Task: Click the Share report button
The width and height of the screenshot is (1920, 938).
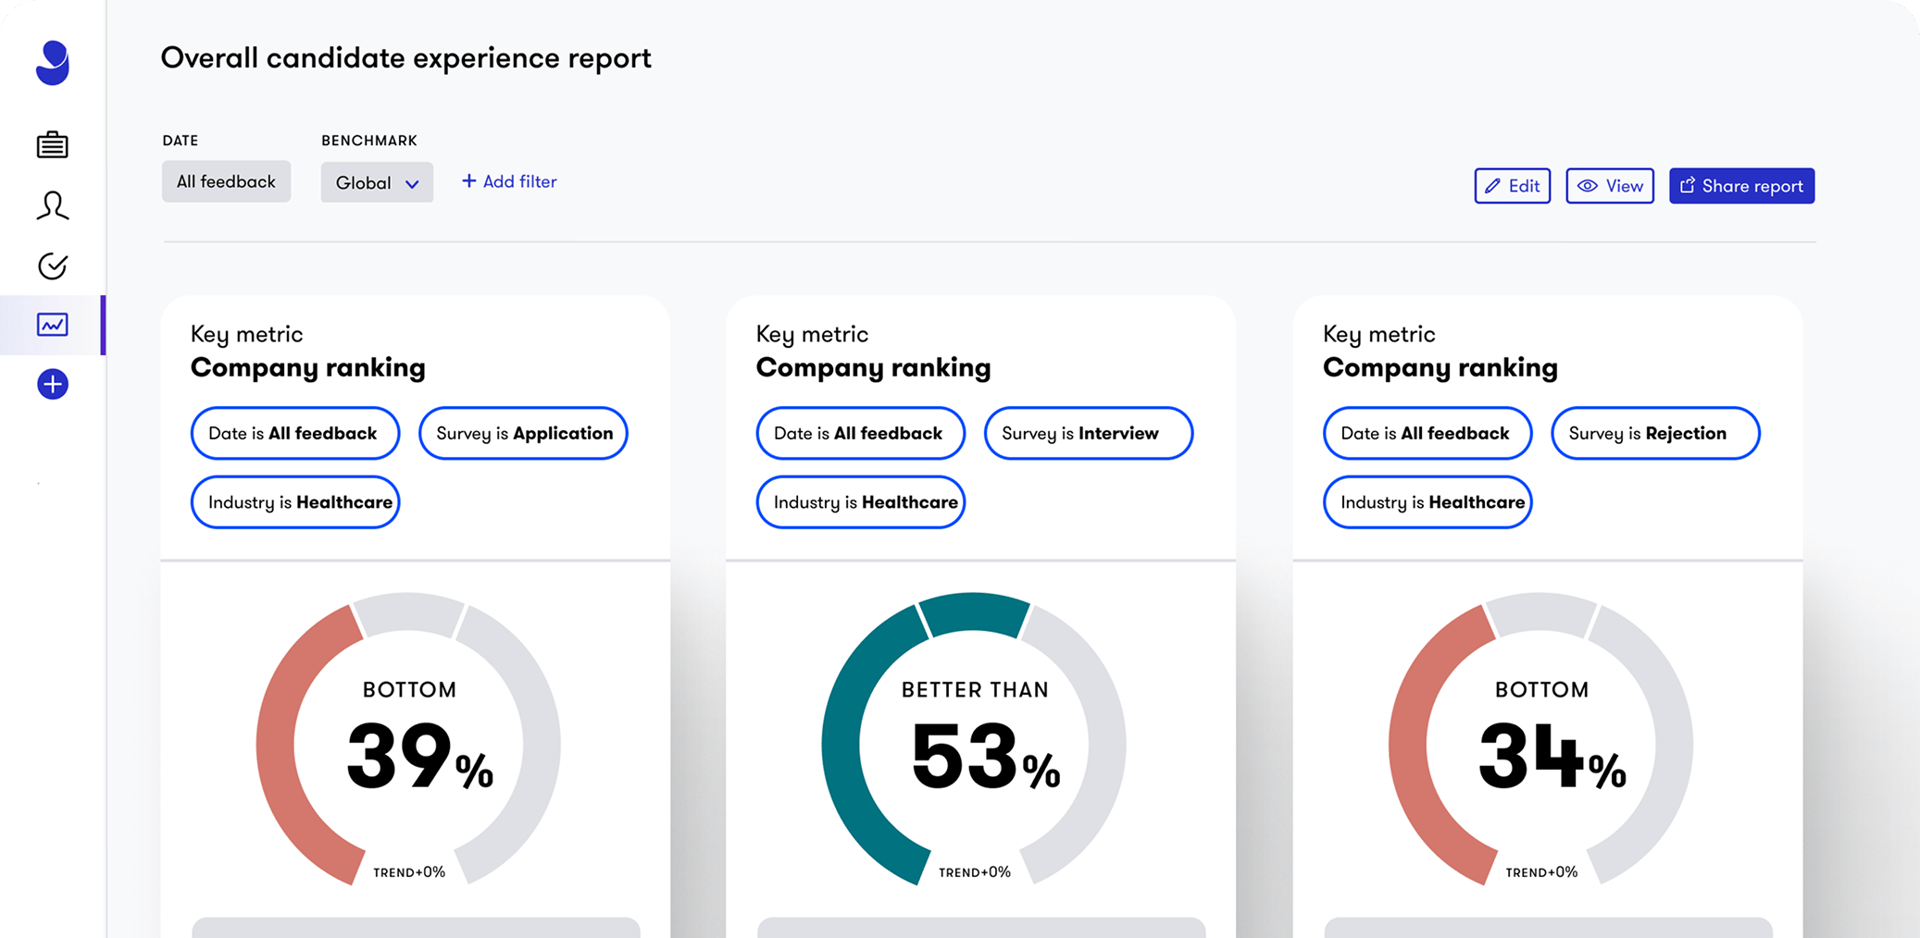Action: click(1742, 186)
